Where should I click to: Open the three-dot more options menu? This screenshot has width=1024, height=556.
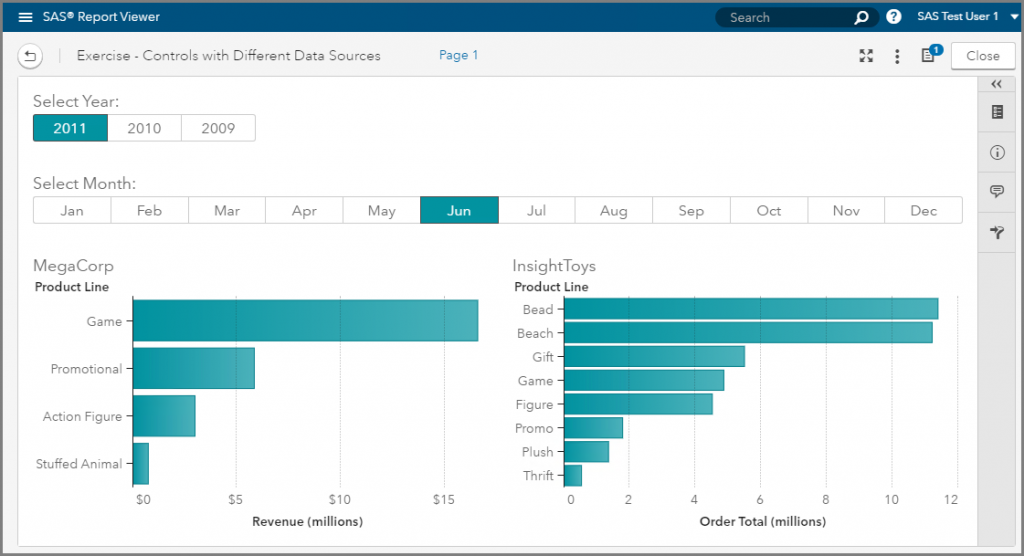(x=897, y=56)
